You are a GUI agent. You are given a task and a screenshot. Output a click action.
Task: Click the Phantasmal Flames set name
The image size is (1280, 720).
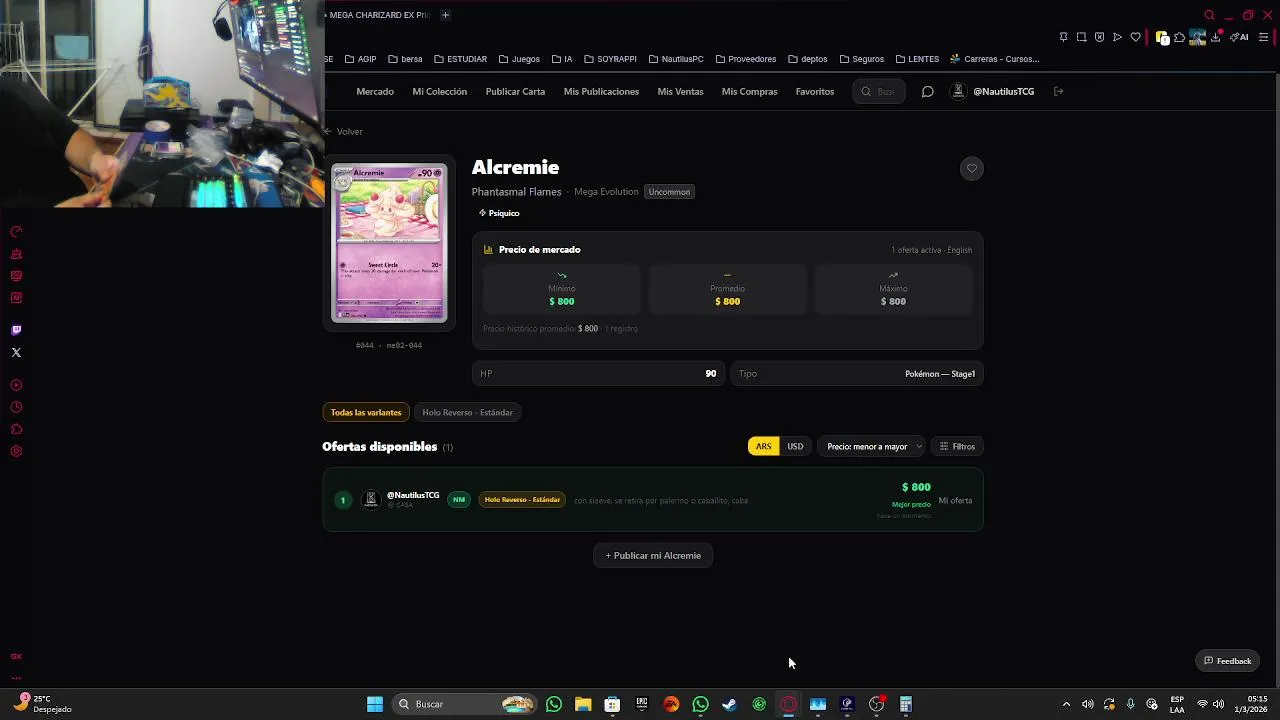[x=516, y=192]
